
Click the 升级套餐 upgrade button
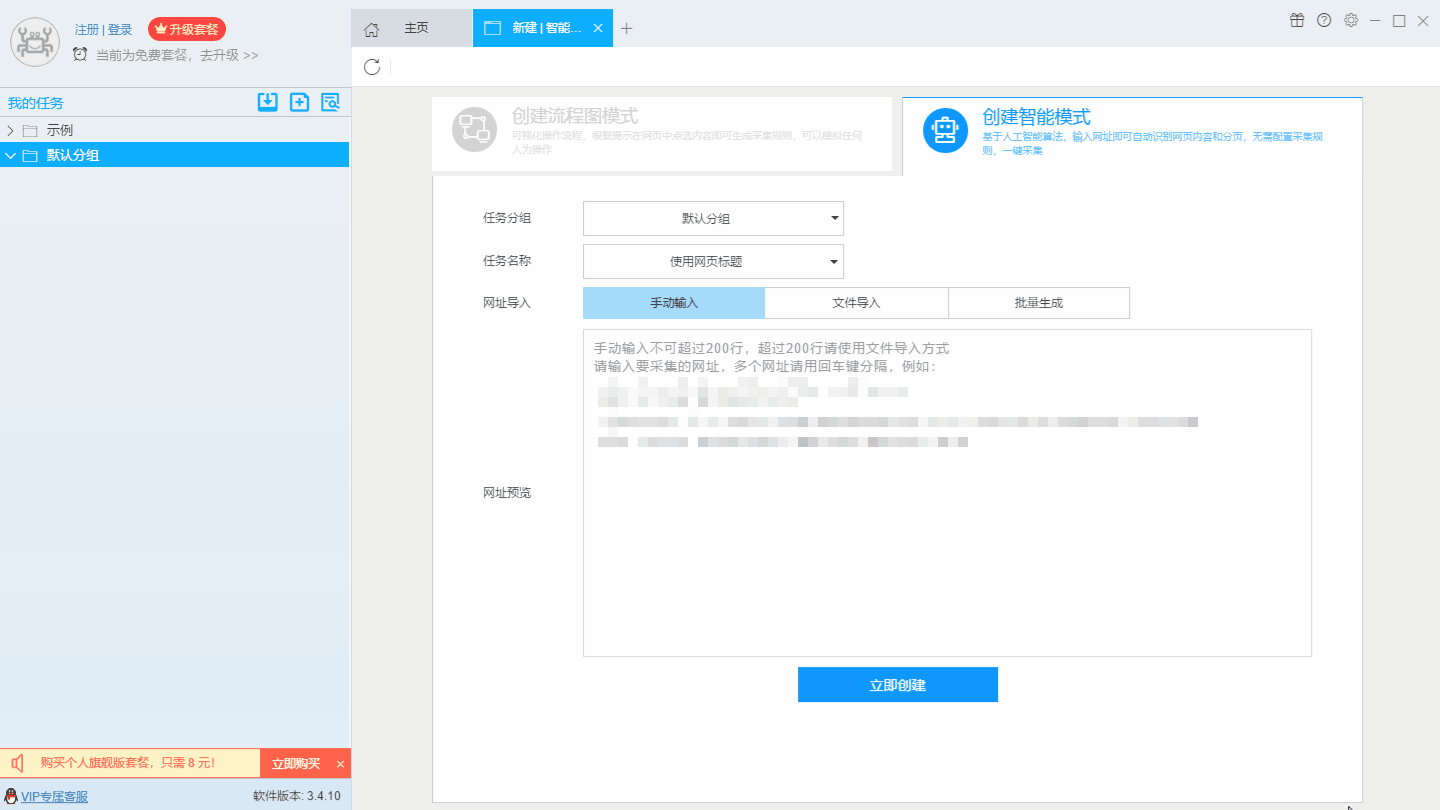[x=187, y=29]
